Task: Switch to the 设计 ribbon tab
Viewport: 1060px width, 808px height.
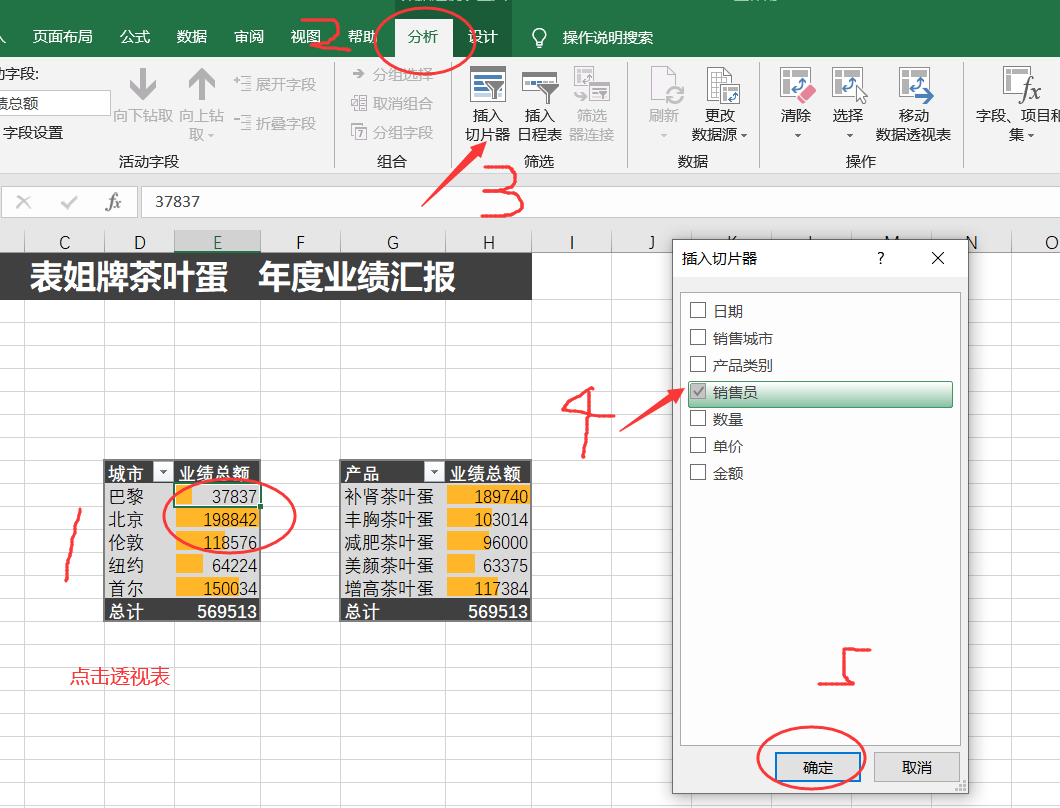Action: pos(483,35)
